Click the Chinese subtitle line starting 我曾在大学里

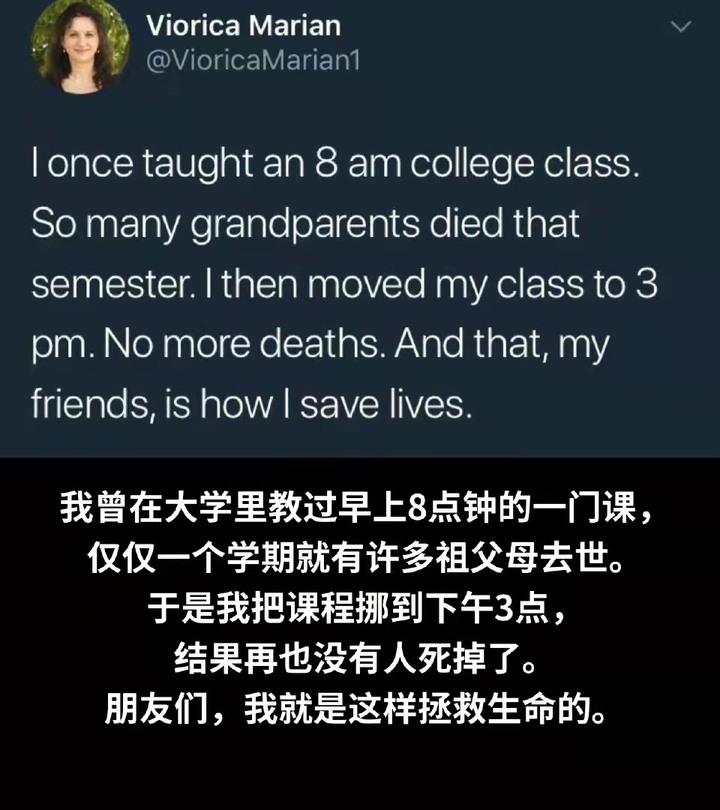[357, 508]
